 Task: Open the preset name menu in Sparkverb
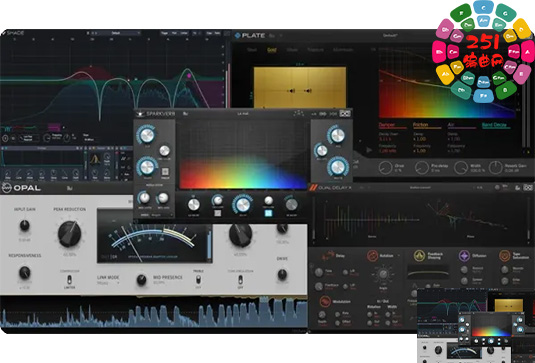point(243,114)
